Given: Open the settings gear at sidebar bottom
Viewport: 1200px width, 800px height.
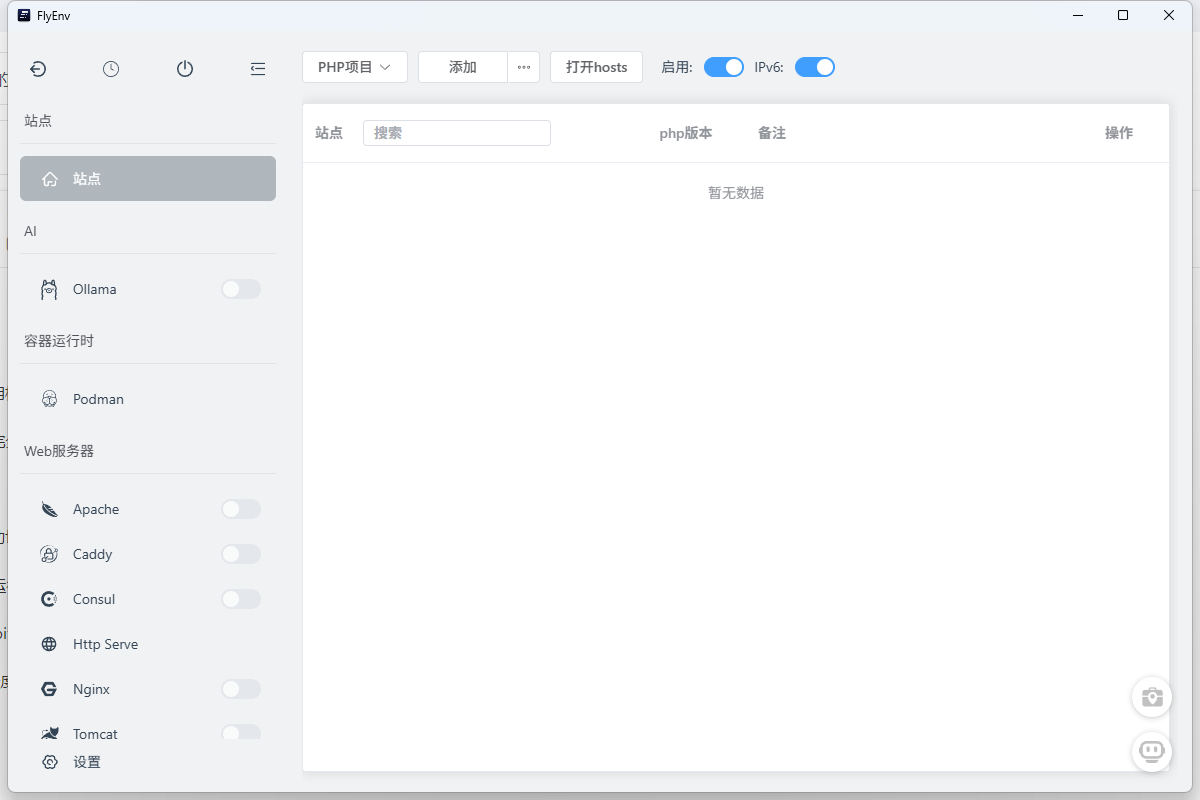Looking at the screenshot, I should pos(50,762).
